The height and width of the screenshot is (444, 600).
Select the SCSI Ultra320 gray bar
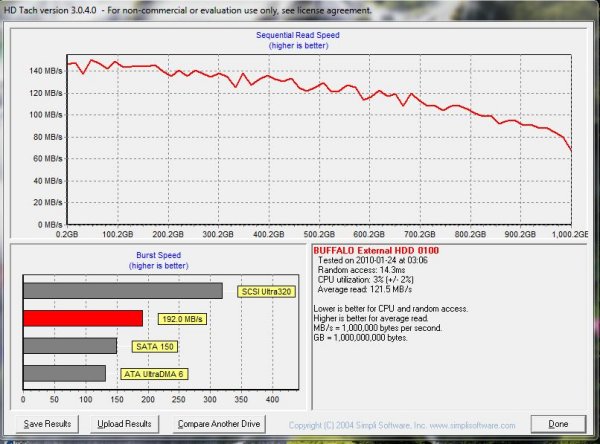point(123,291)
